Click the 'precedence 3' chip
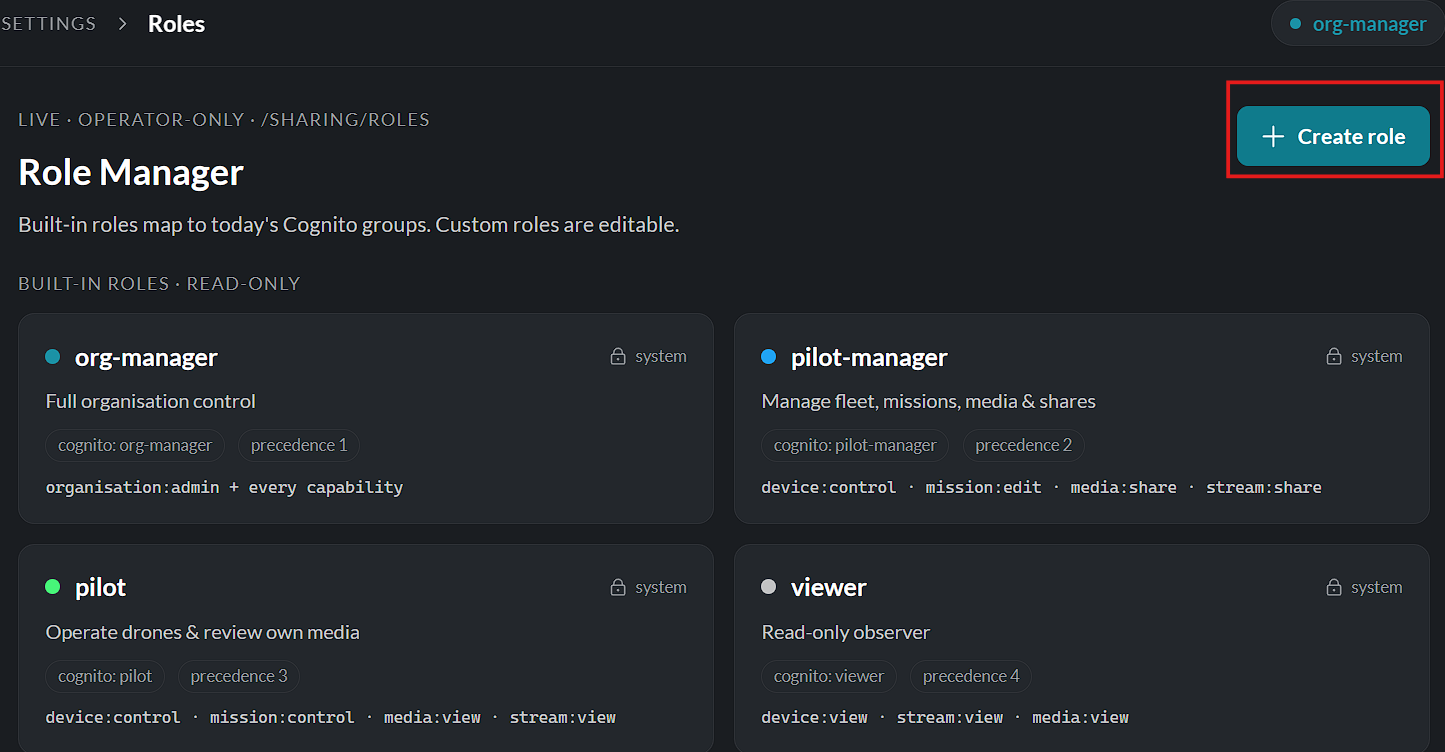 pyautogui.click(x=239, y=676)
